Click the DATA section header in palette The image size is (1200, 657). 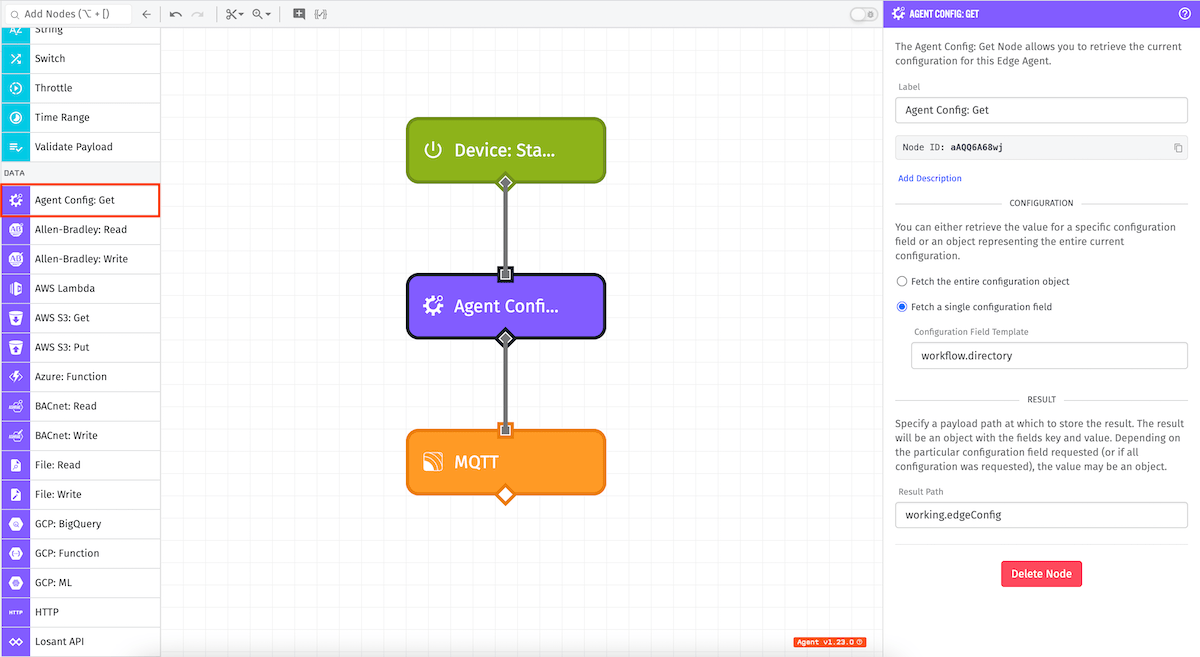80,173
